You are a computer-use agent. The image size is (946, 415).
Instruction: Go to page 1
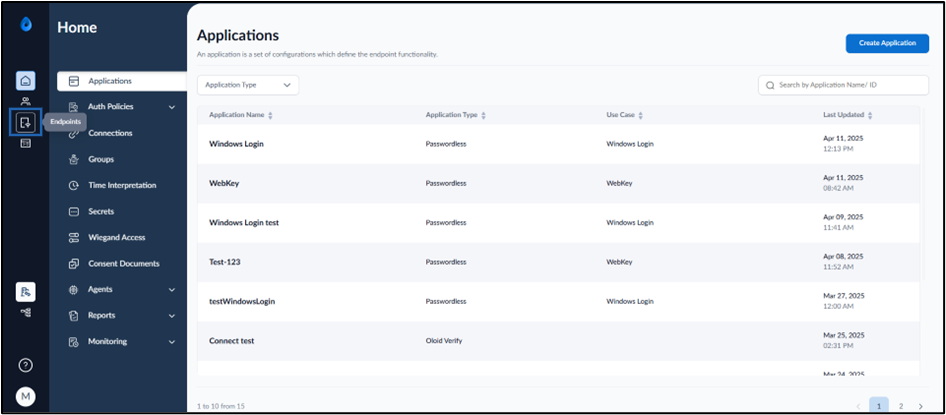[x=878, y=406]
